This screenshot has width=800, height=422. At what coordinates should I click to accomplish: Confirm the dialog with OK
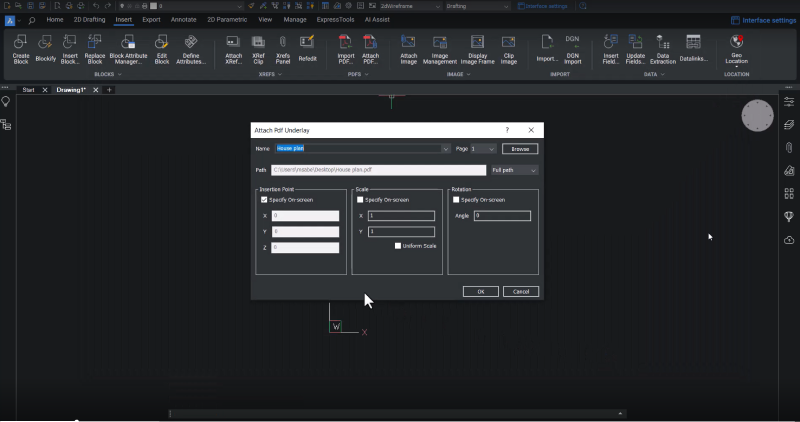481,291
